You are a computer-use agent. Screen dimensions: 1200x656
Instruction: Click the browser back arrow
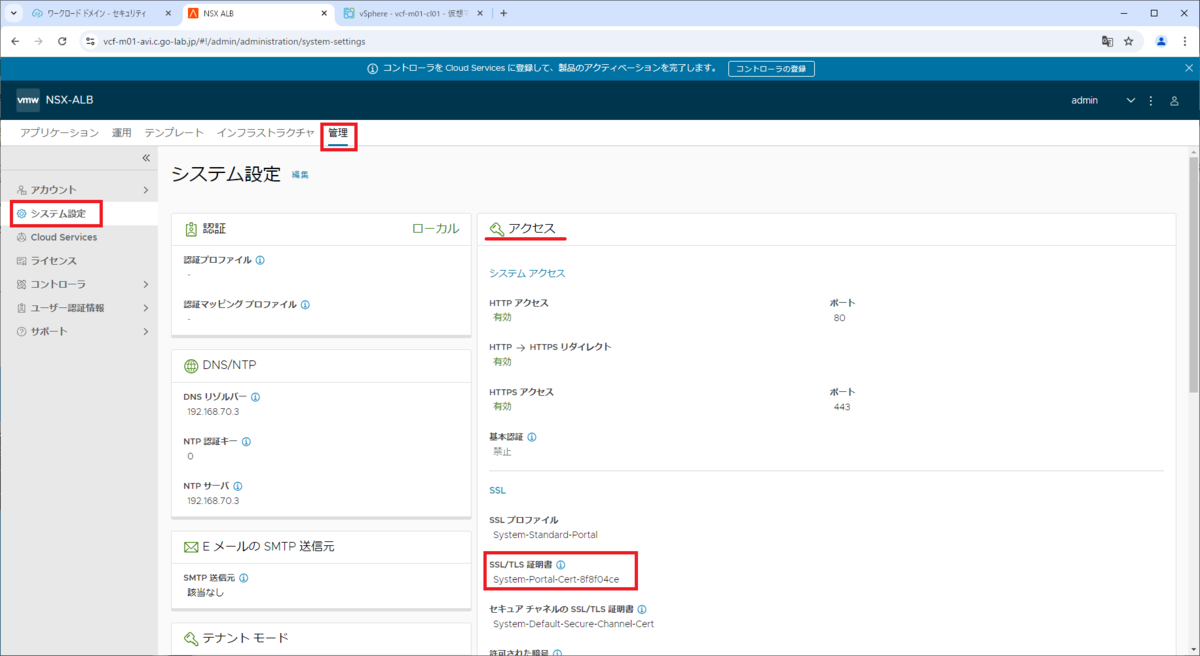point(15,41)
